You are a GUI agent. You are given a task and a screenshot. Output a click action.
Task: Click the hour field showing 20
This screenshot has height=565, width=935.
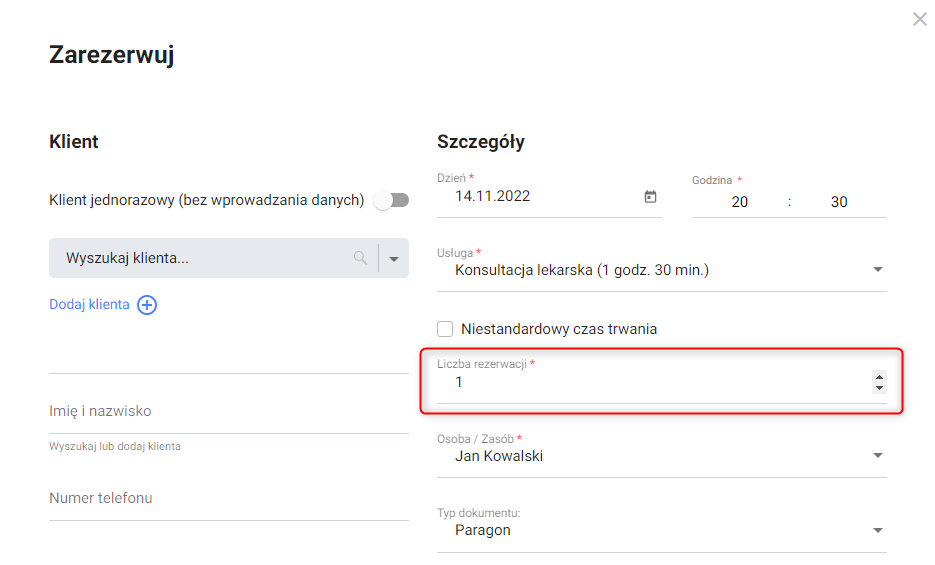tap(739, 202)
